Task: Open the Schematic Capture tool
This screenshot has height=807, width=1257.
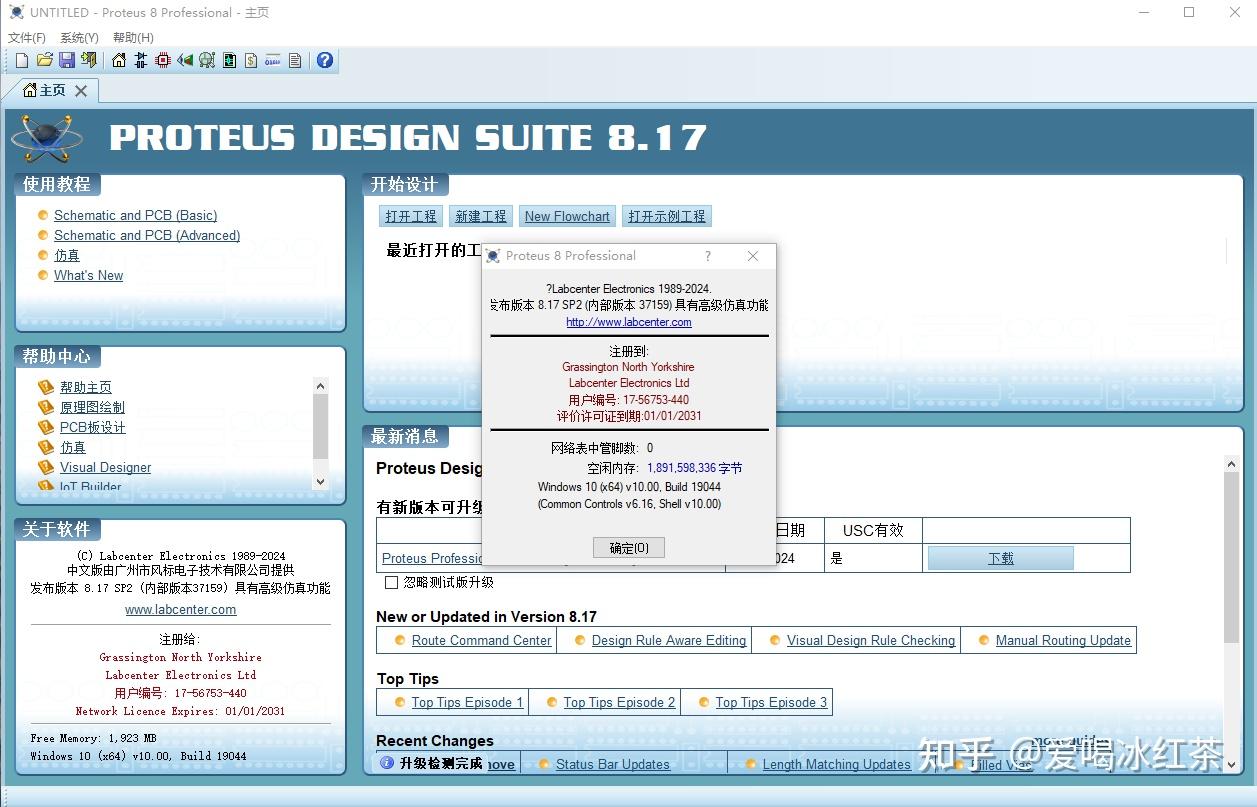Action: pos(140,60)
